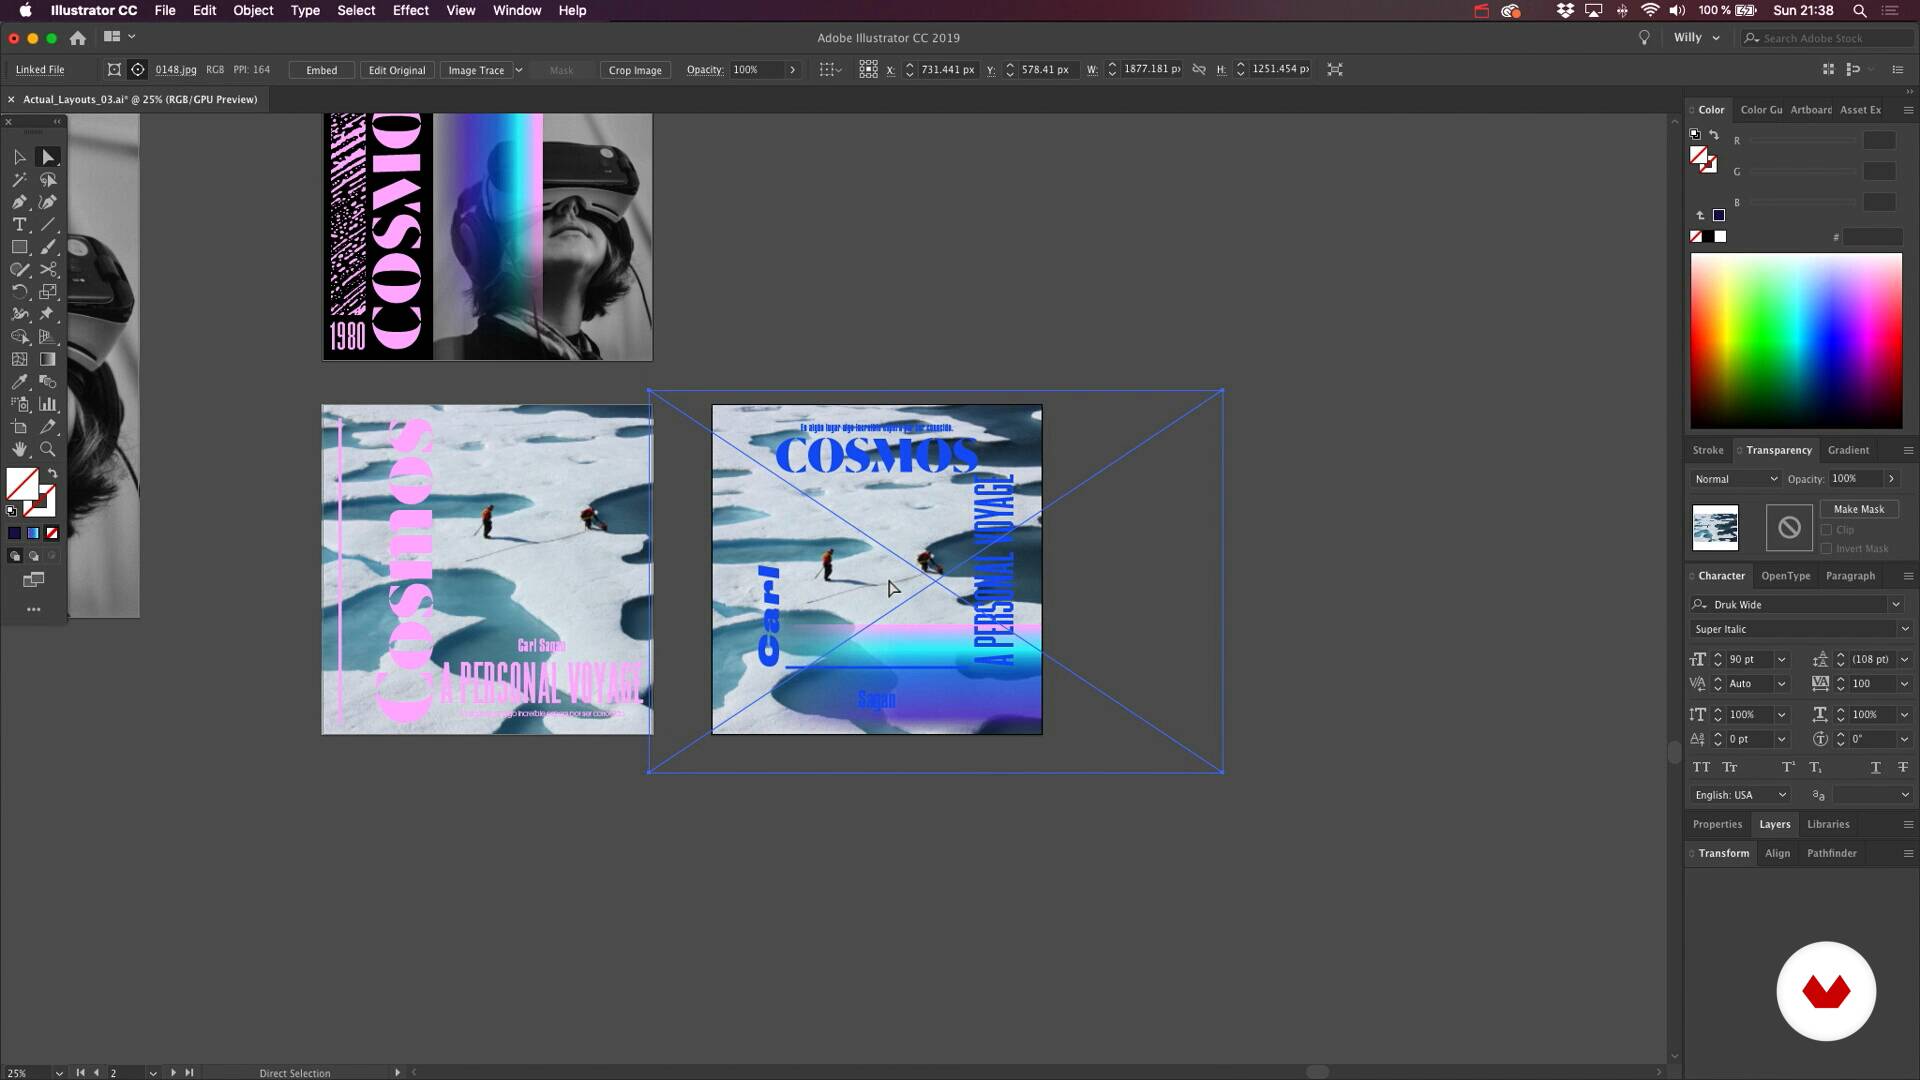The width and height of the screenshot is (1920, 1080).
Task: Select the Shape Builder tool
Action: (x=19, y=337)
